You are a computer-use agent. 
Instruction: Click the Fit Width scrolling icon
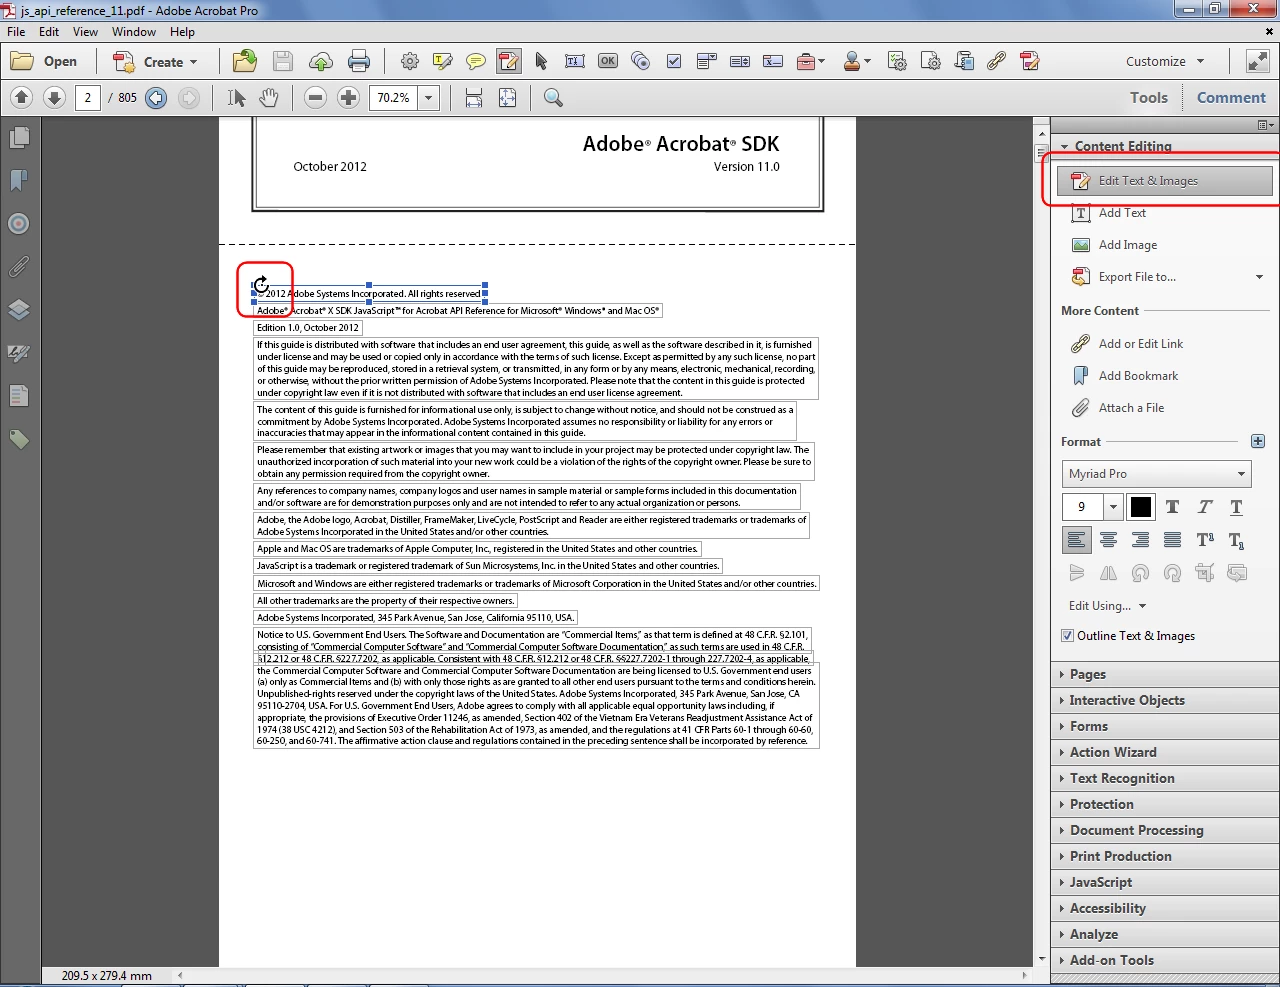[x=474, y=98]
